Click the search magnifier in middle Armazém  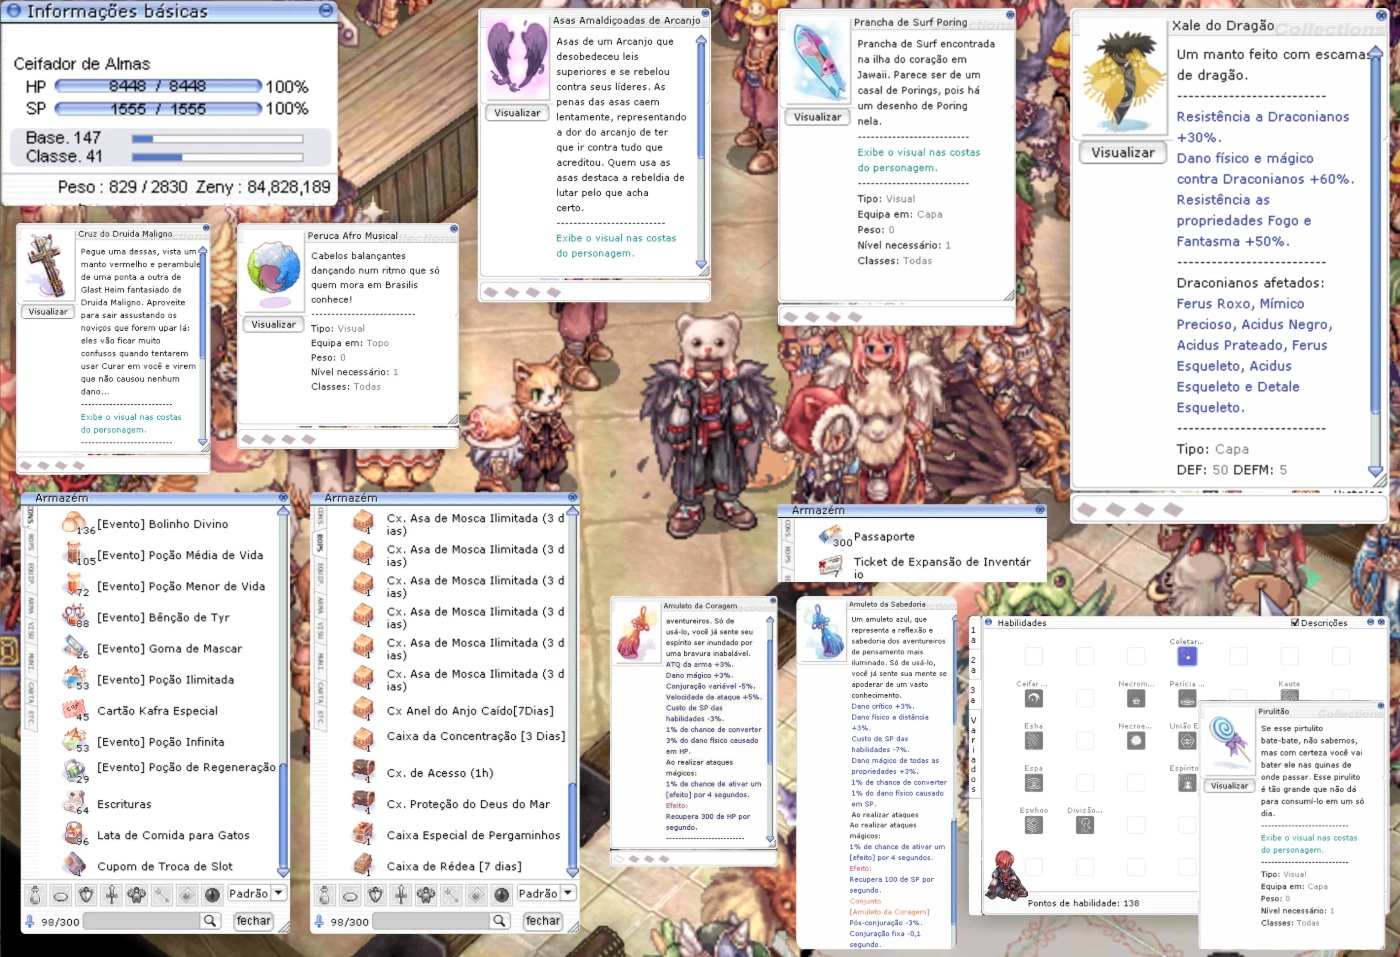[500, 921]
